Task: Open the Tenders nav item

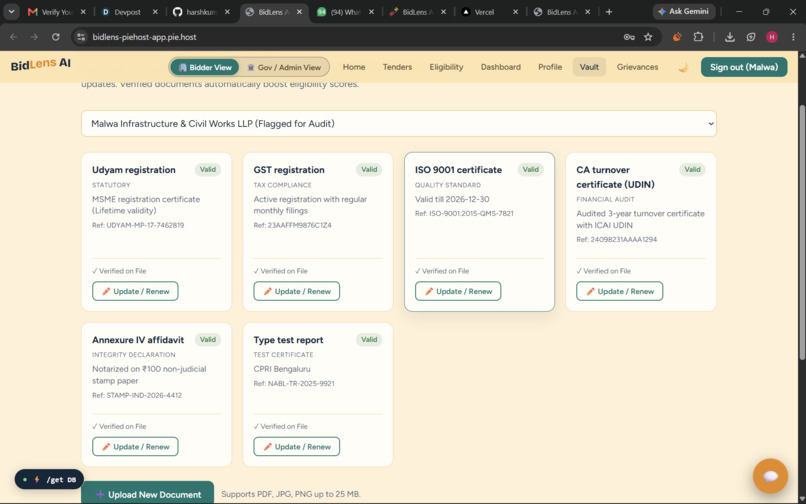Action: point(397,67)
